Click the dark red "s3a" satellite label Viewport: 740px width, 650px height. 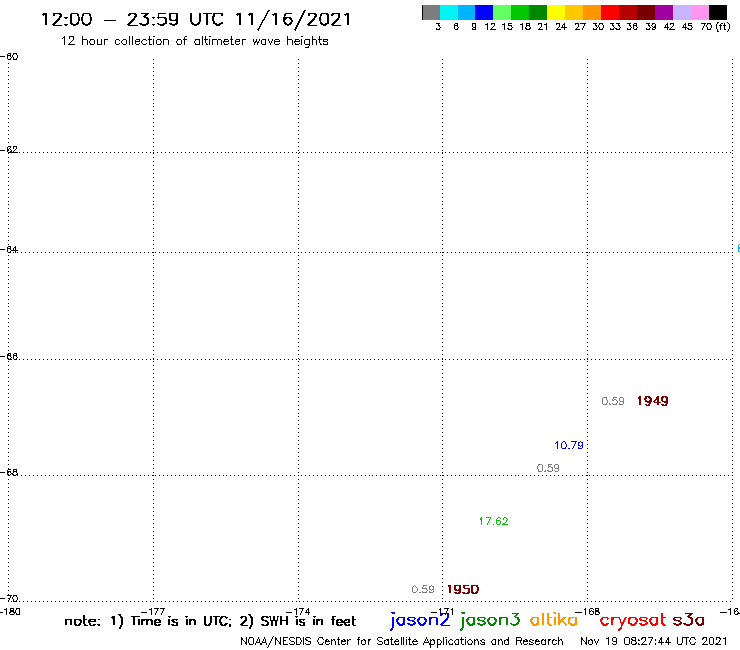[x=689, y=621]
